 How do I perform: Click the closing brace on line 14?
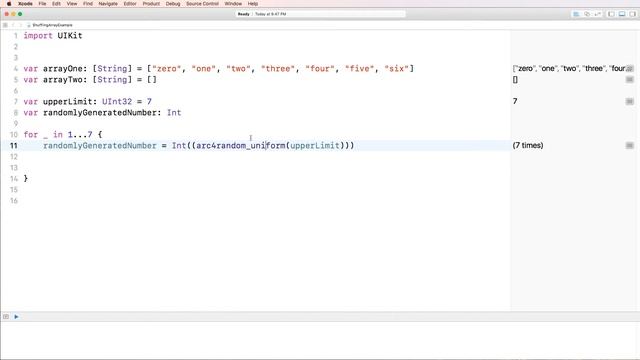coord(26,178)
